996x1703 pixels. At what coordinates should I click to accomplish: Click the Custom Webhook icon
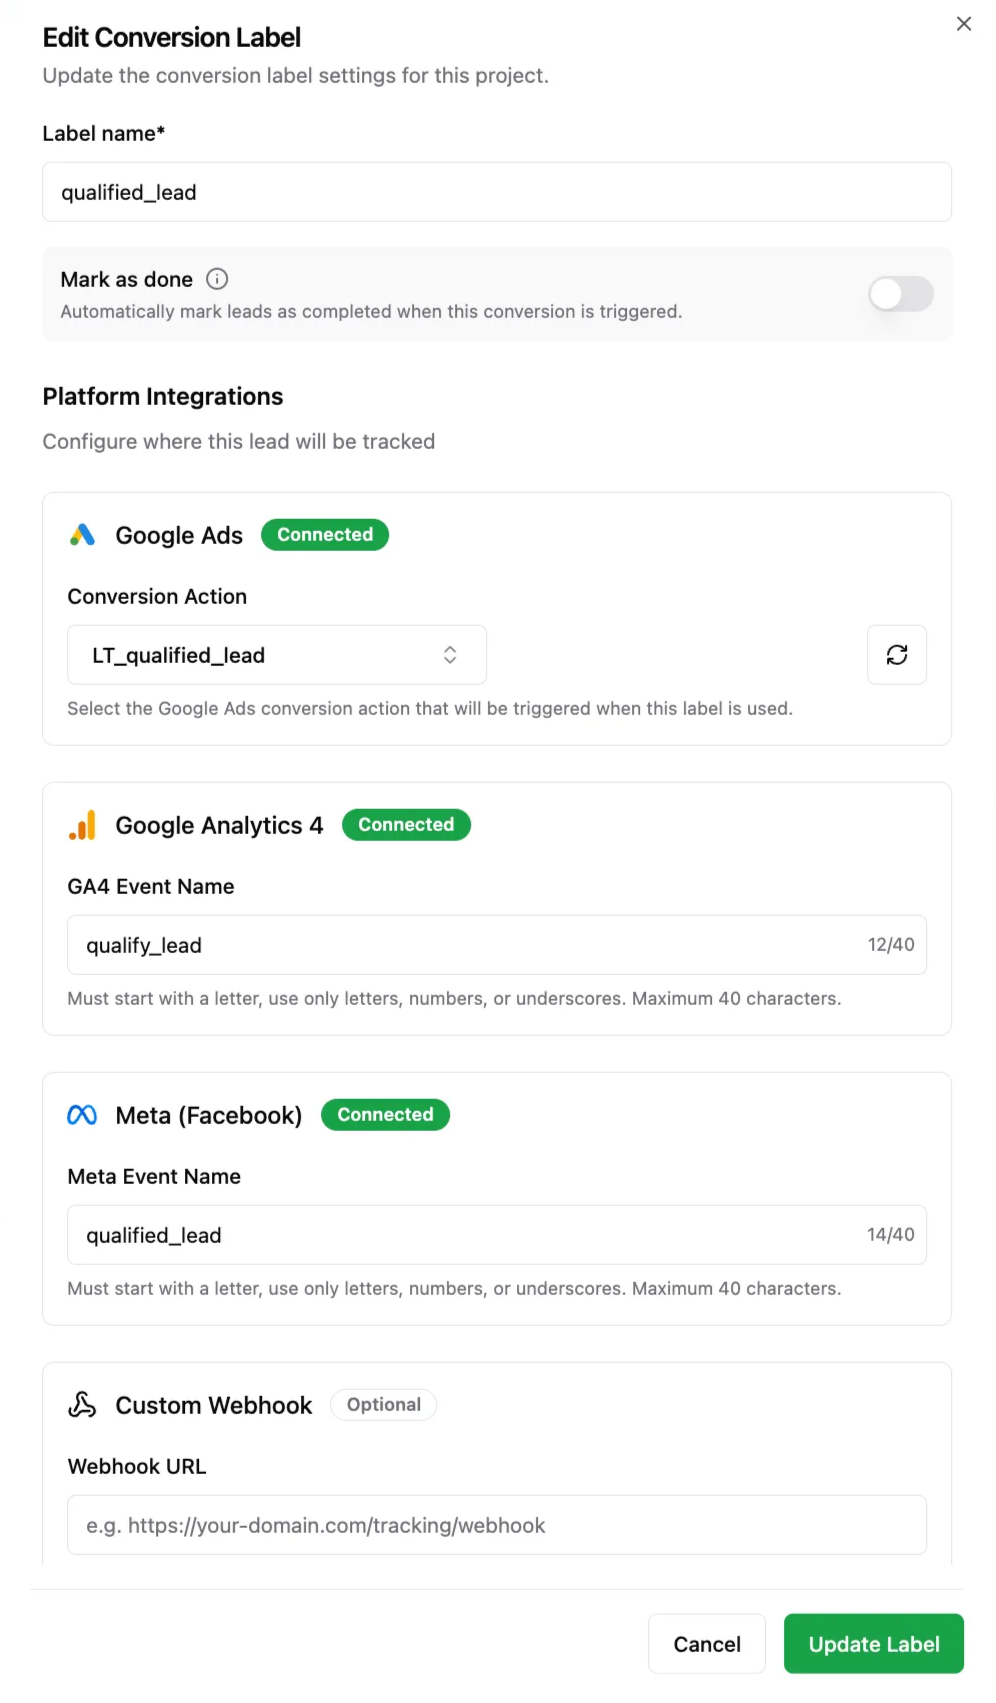[x=81, y=1405]
